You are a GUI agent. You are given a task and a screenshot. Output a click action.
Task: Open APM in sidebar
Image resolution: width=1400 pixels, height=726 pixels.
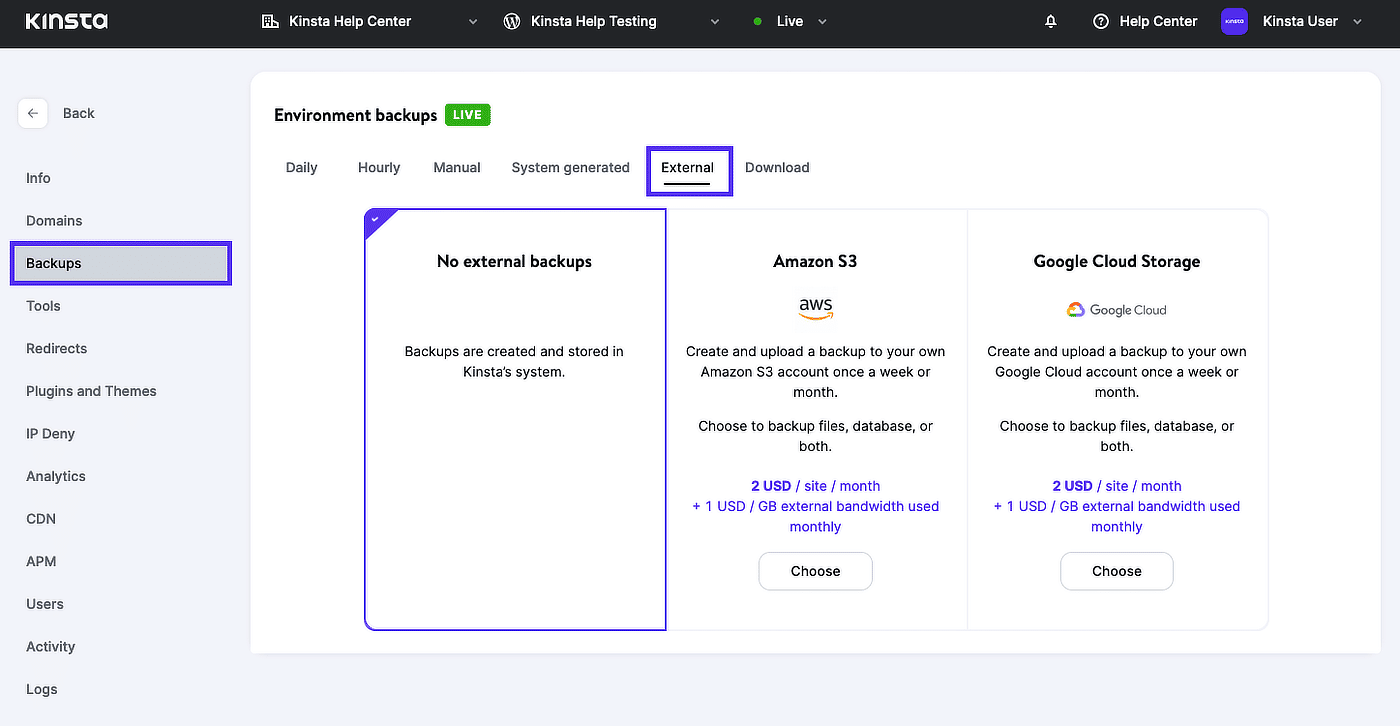pos(41,561)
